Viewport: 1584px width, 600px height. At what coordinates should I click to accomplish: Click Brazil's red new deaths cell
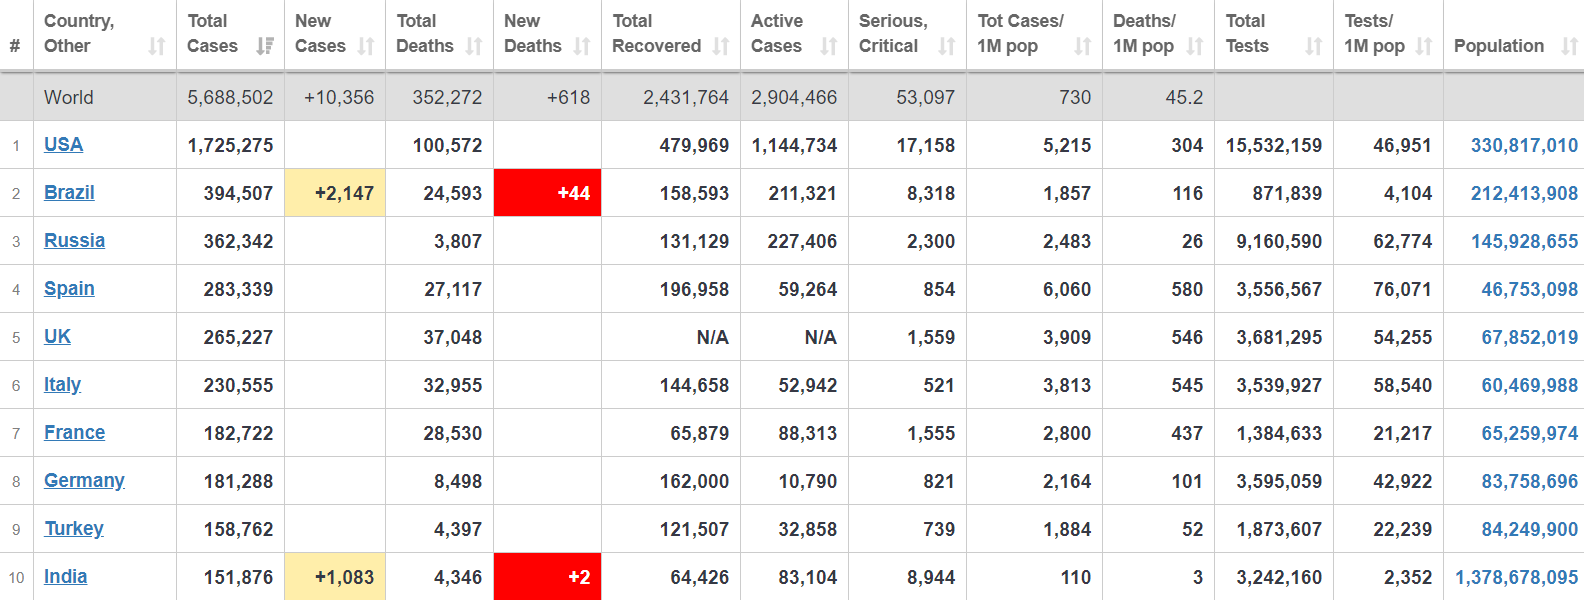pos(547,193)
